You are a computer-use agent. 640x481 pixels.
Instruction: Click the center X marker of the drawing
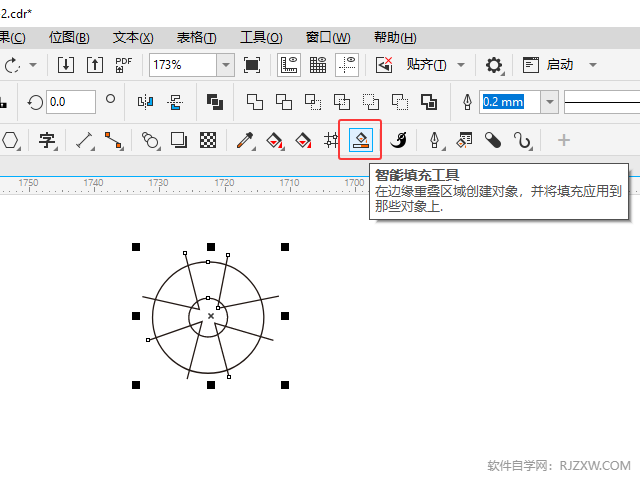[211, 316]
